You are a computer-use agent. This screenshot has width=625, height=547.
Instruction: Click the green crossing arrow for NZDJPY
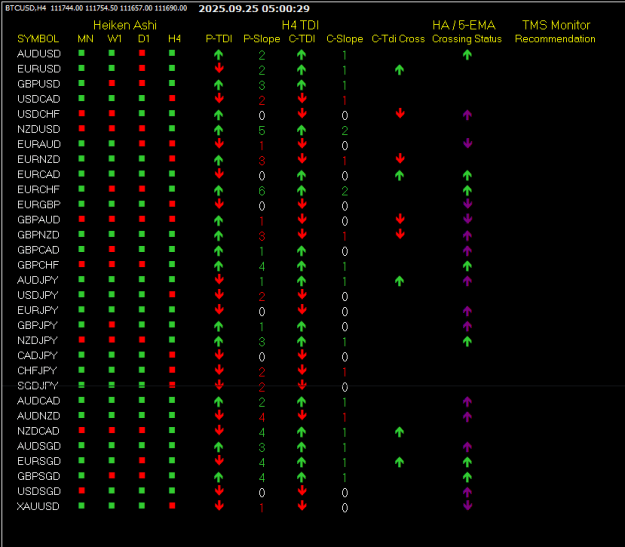[467, 341]
